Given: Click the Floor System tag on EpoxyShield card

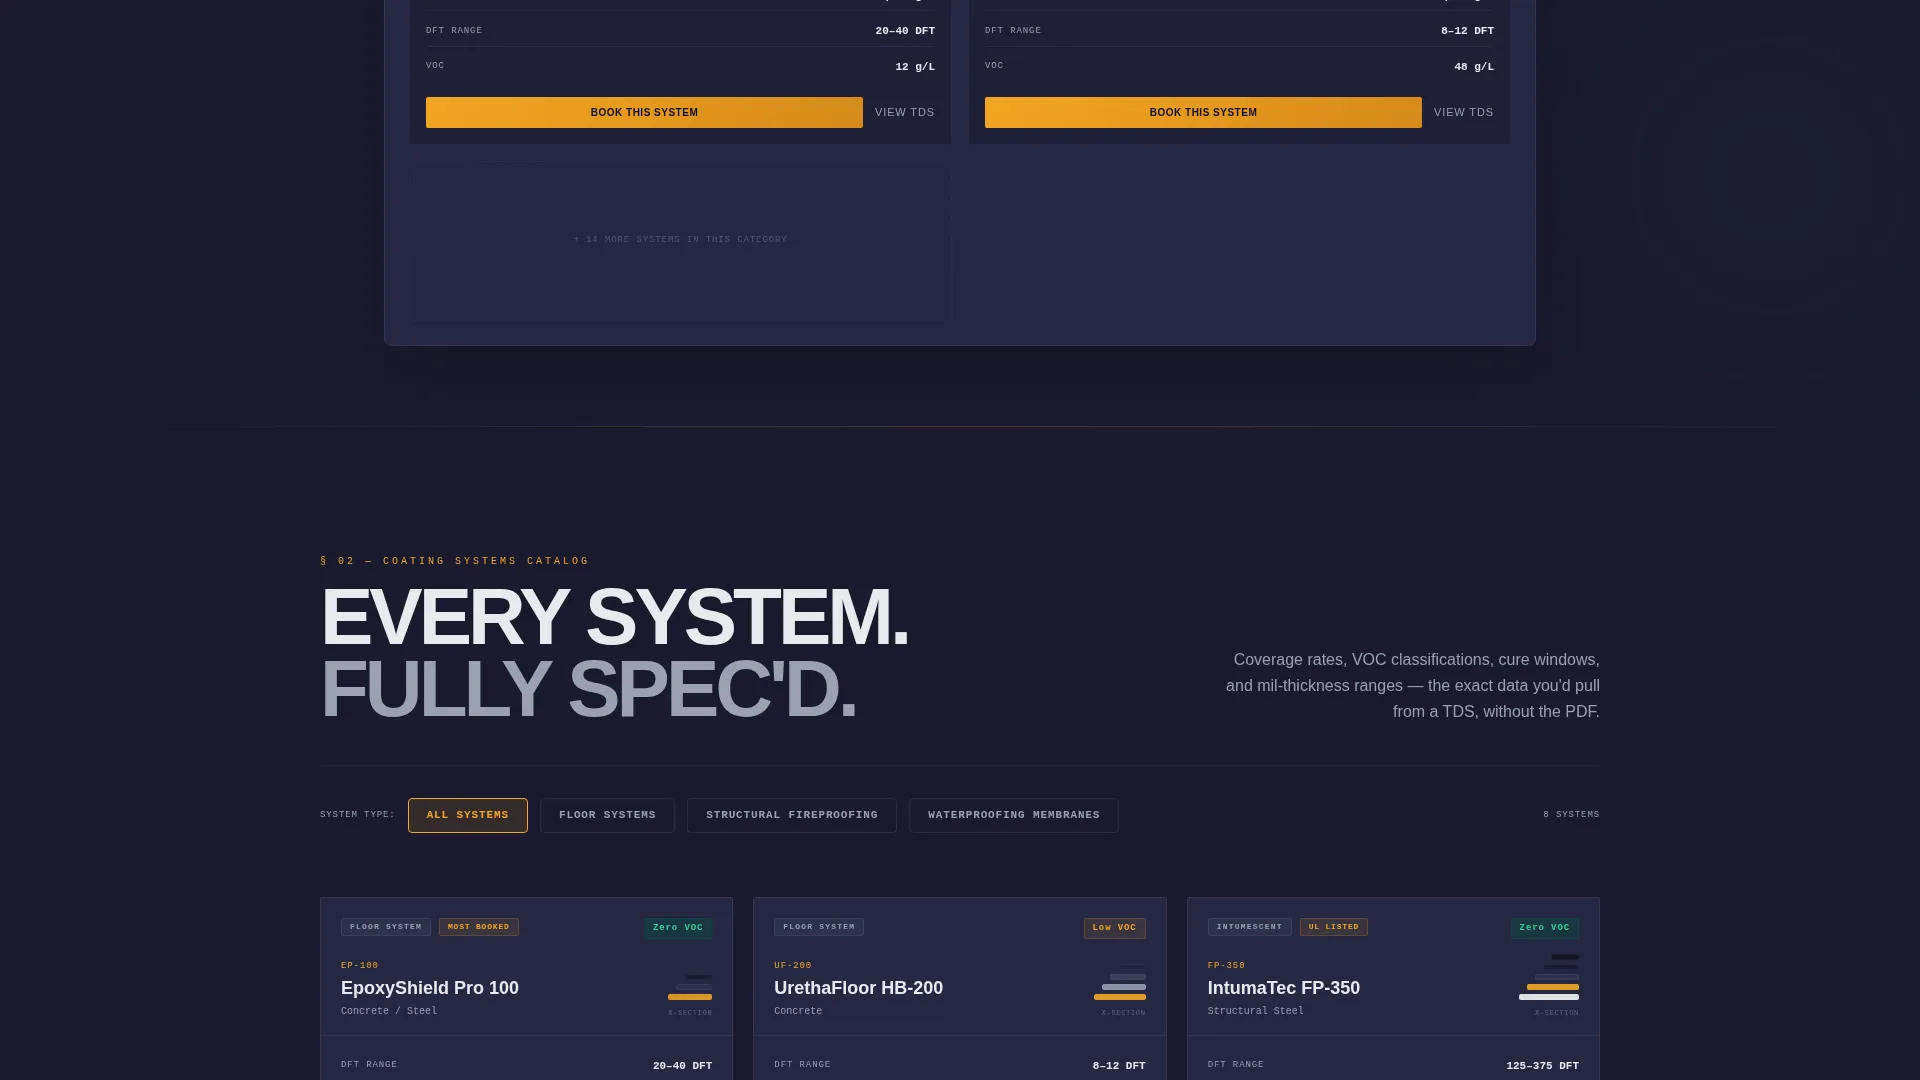Looking at the screenshot, I should coord(386,927).
